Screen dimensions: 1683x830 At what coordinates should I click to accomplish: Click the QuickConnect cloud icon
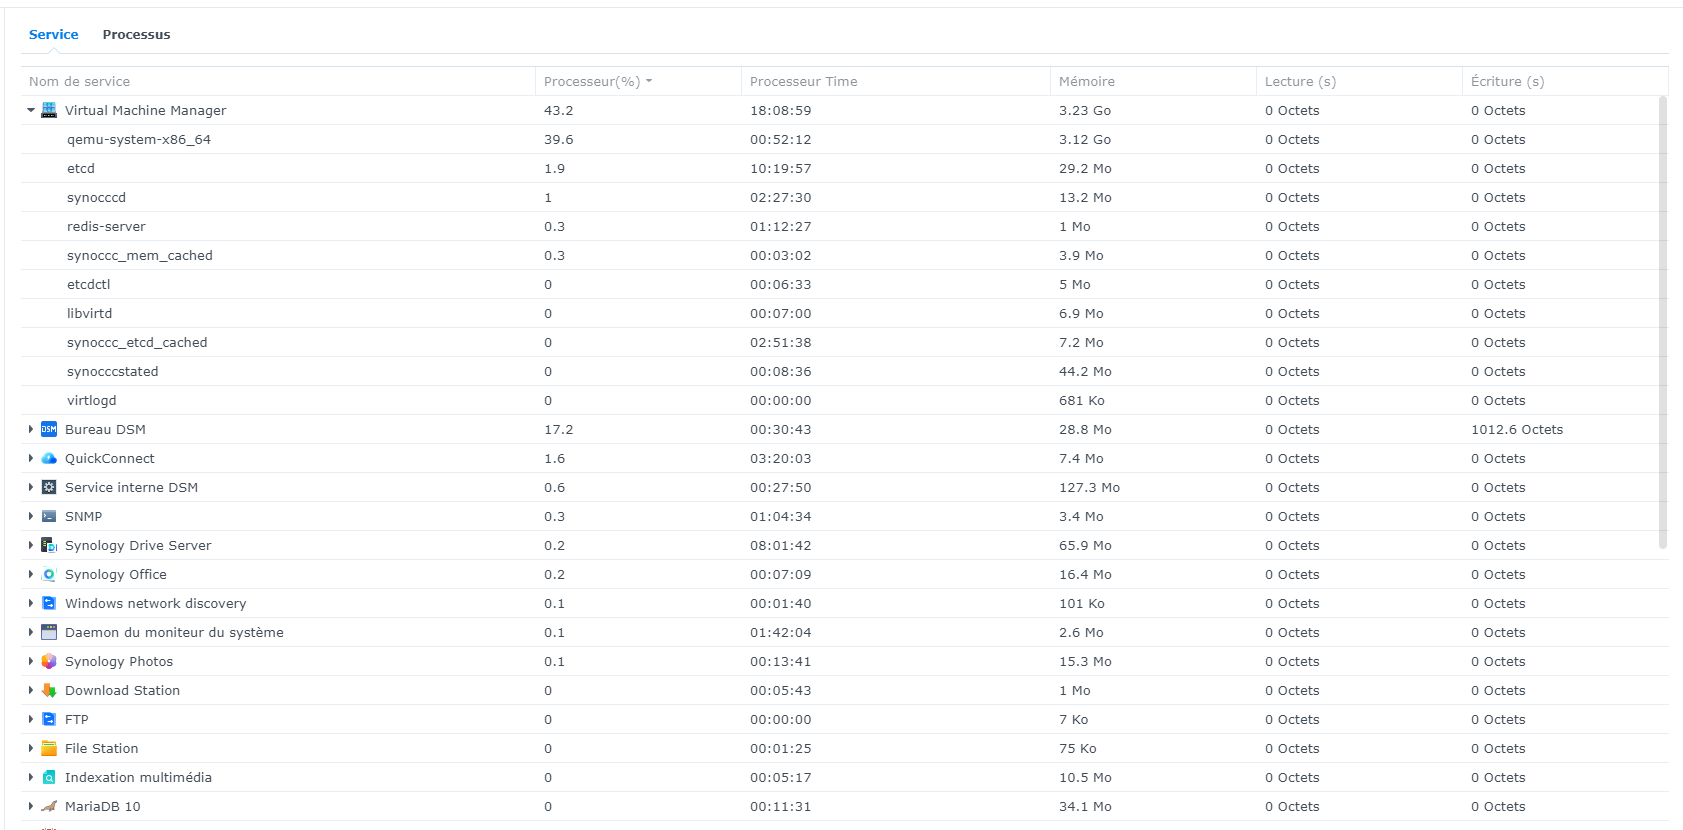pyautogui.click(x=49, y=458)
